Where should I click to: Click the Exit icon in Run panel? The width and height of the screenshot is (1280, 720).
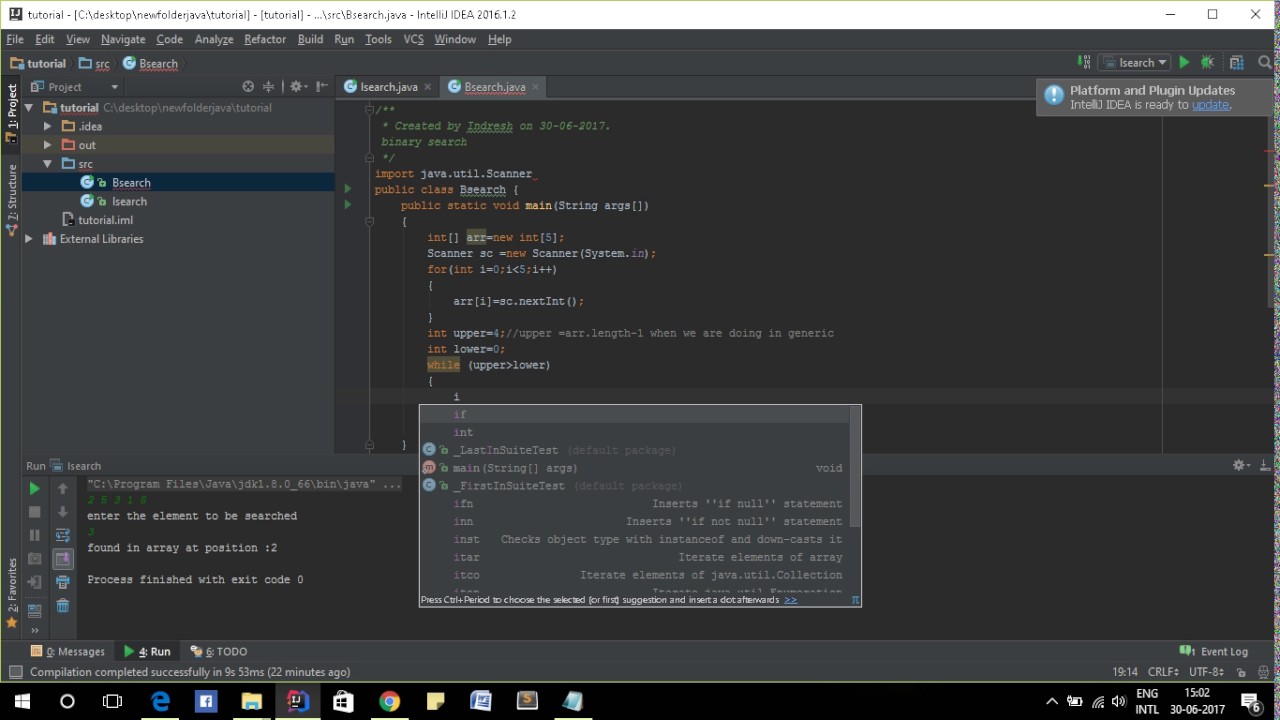click(x=34, y=582)
